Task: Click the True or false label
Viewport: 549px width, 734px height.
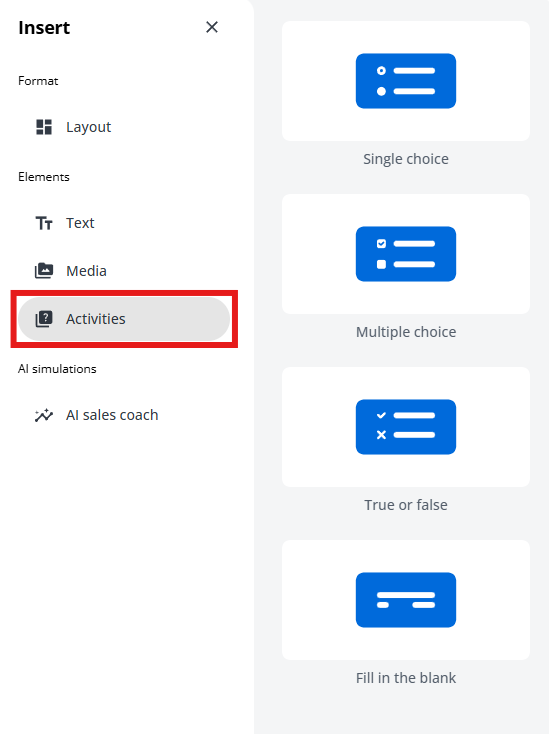Action: coord(406,505)
